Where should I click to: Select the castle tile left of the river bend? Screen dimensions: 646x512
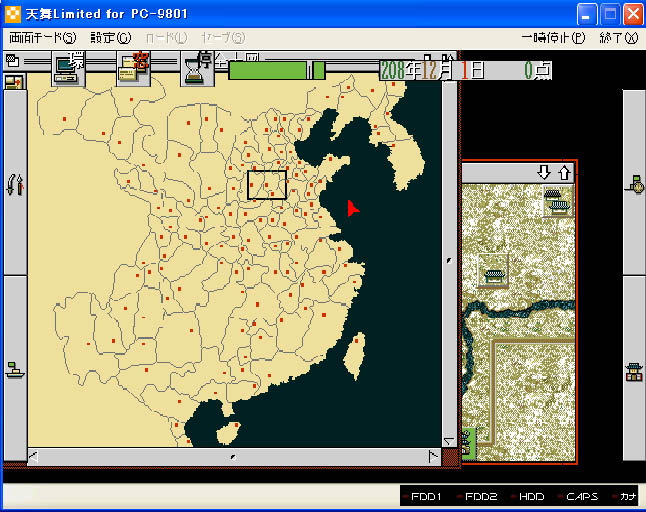coord(493,270)
